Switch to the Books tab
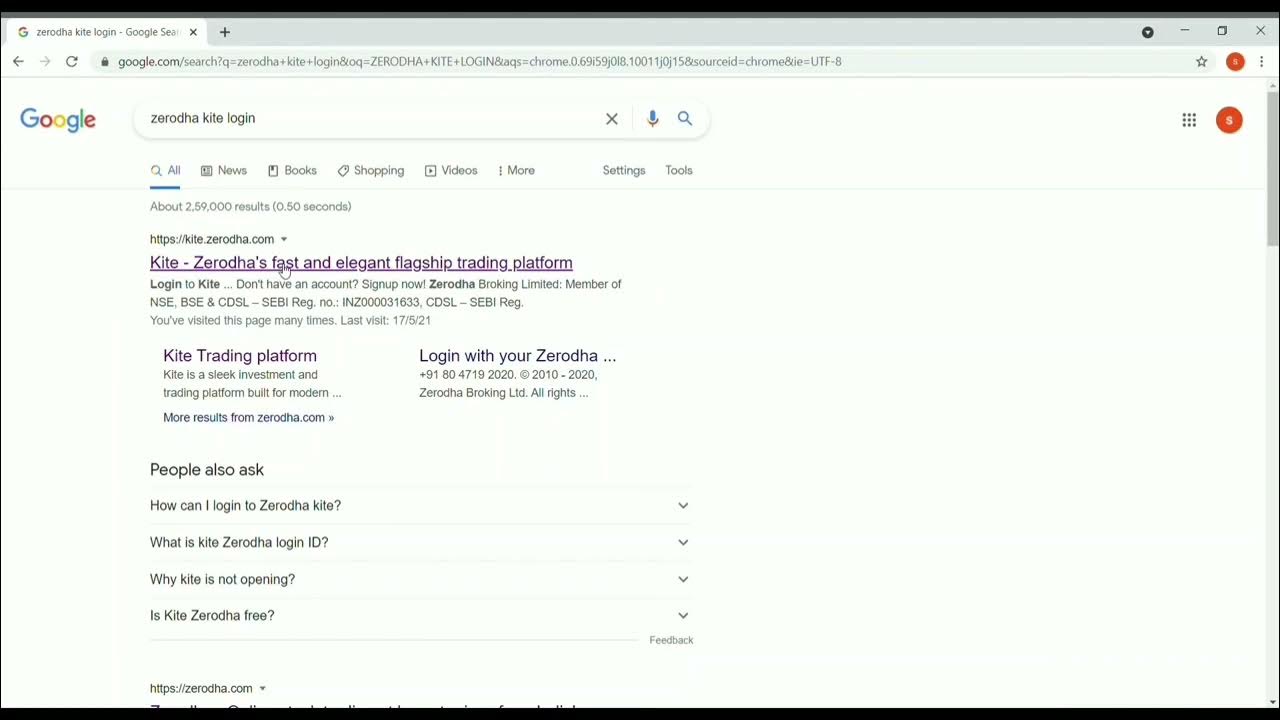The image size is (1280, 720). click(x=292, y=171)
